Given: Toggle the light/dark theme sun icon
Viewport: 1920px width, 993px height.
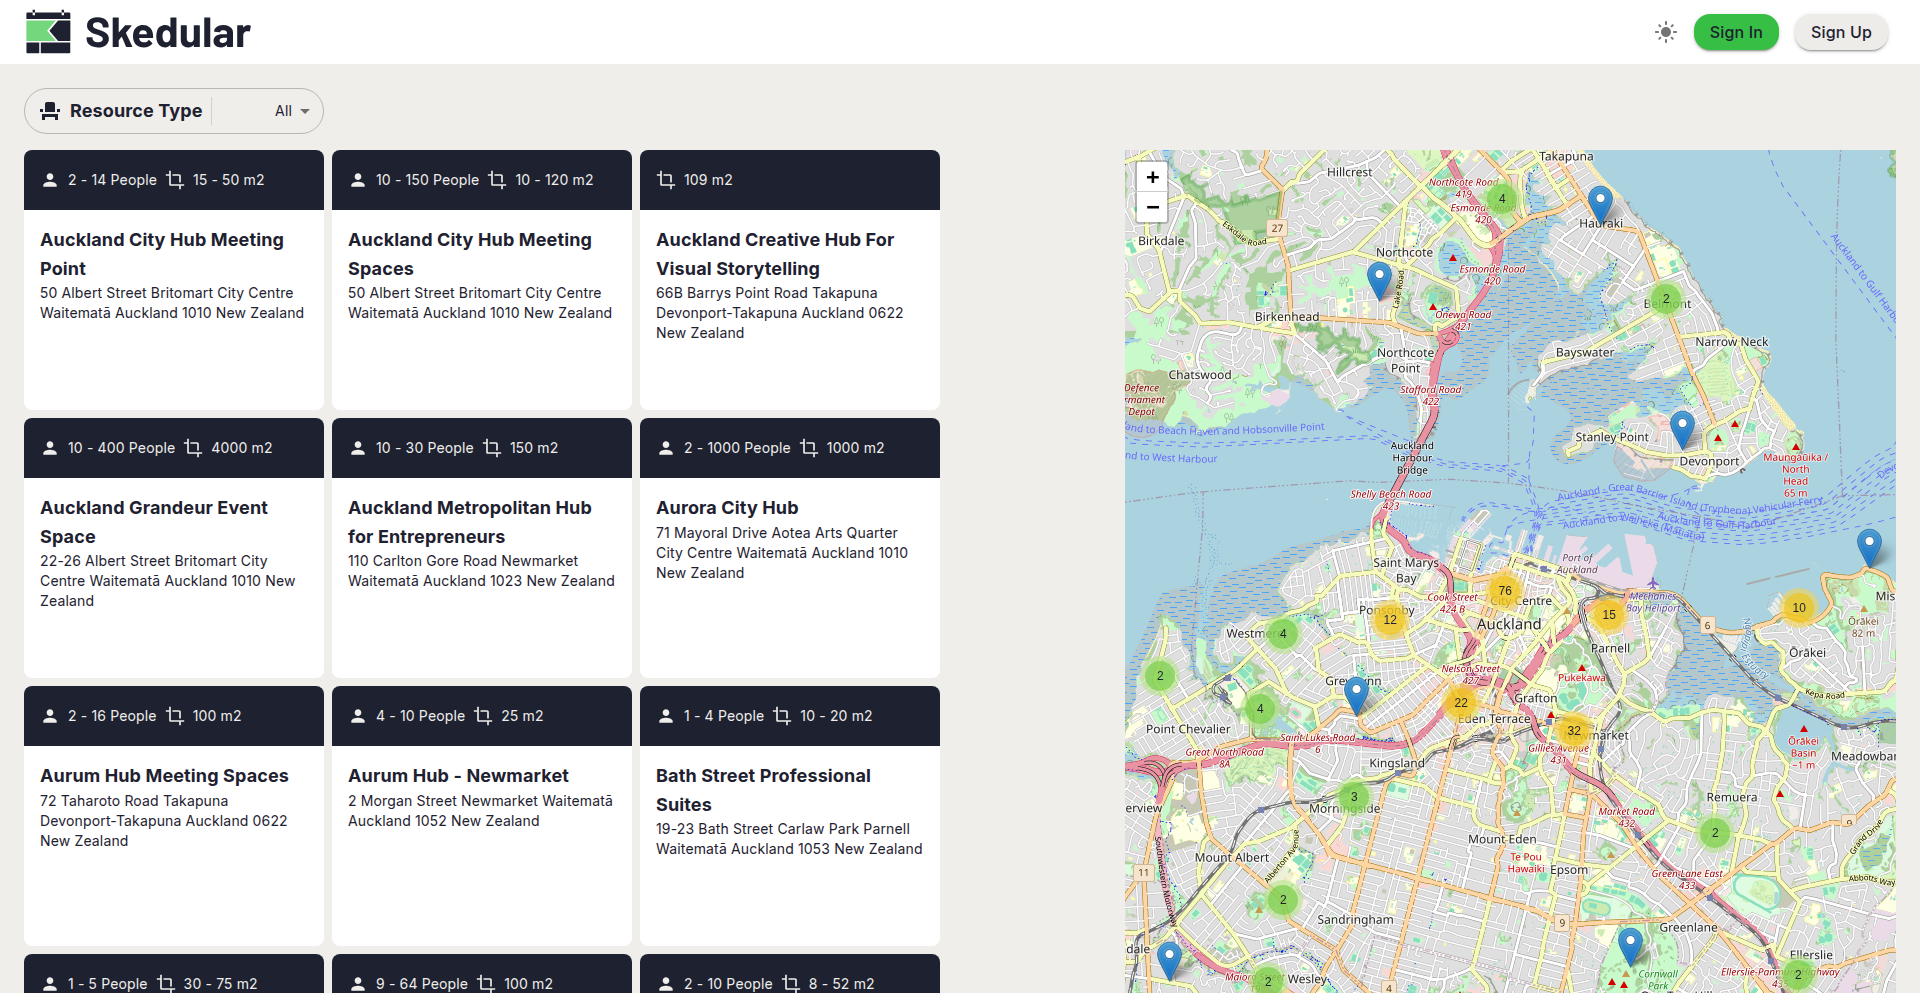Looking at the screenshot, I should click(1665, 32).
